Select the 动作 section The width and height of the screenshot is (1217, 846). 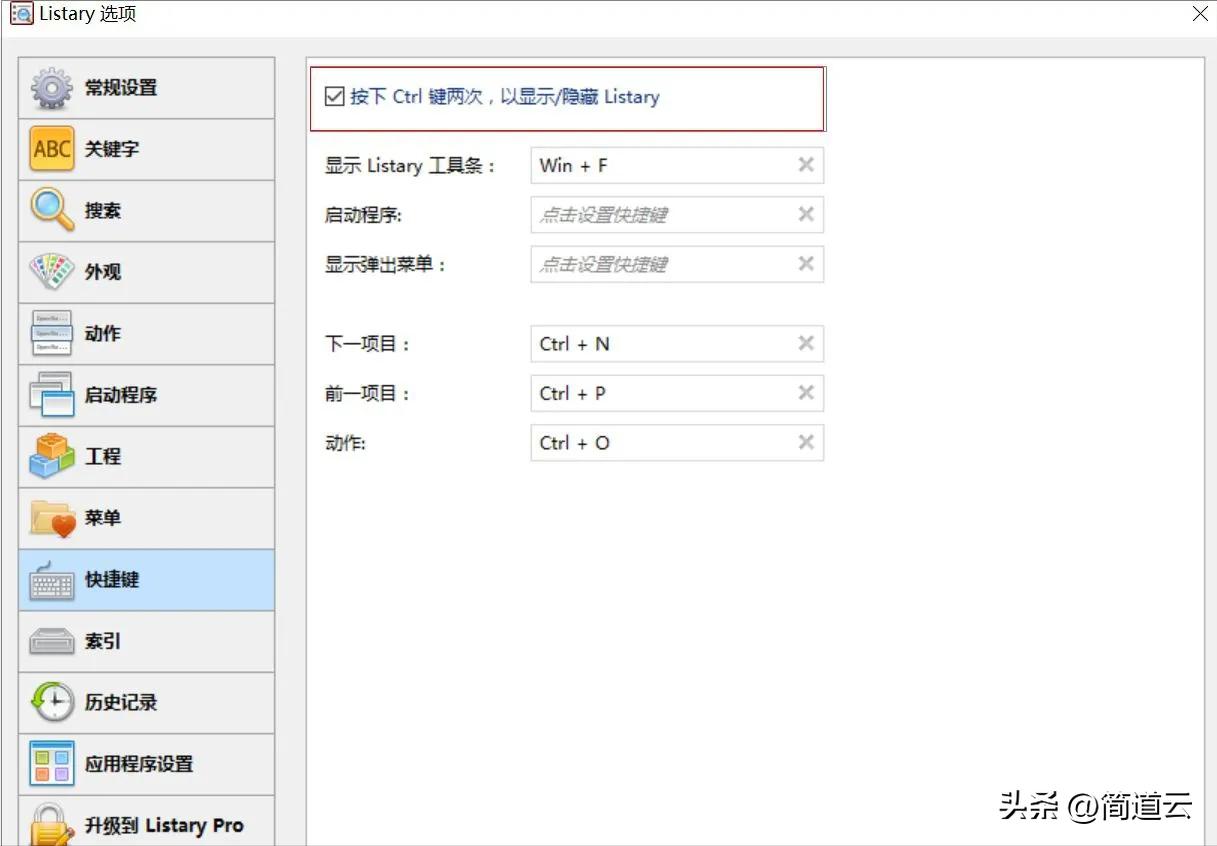point(146,334)
